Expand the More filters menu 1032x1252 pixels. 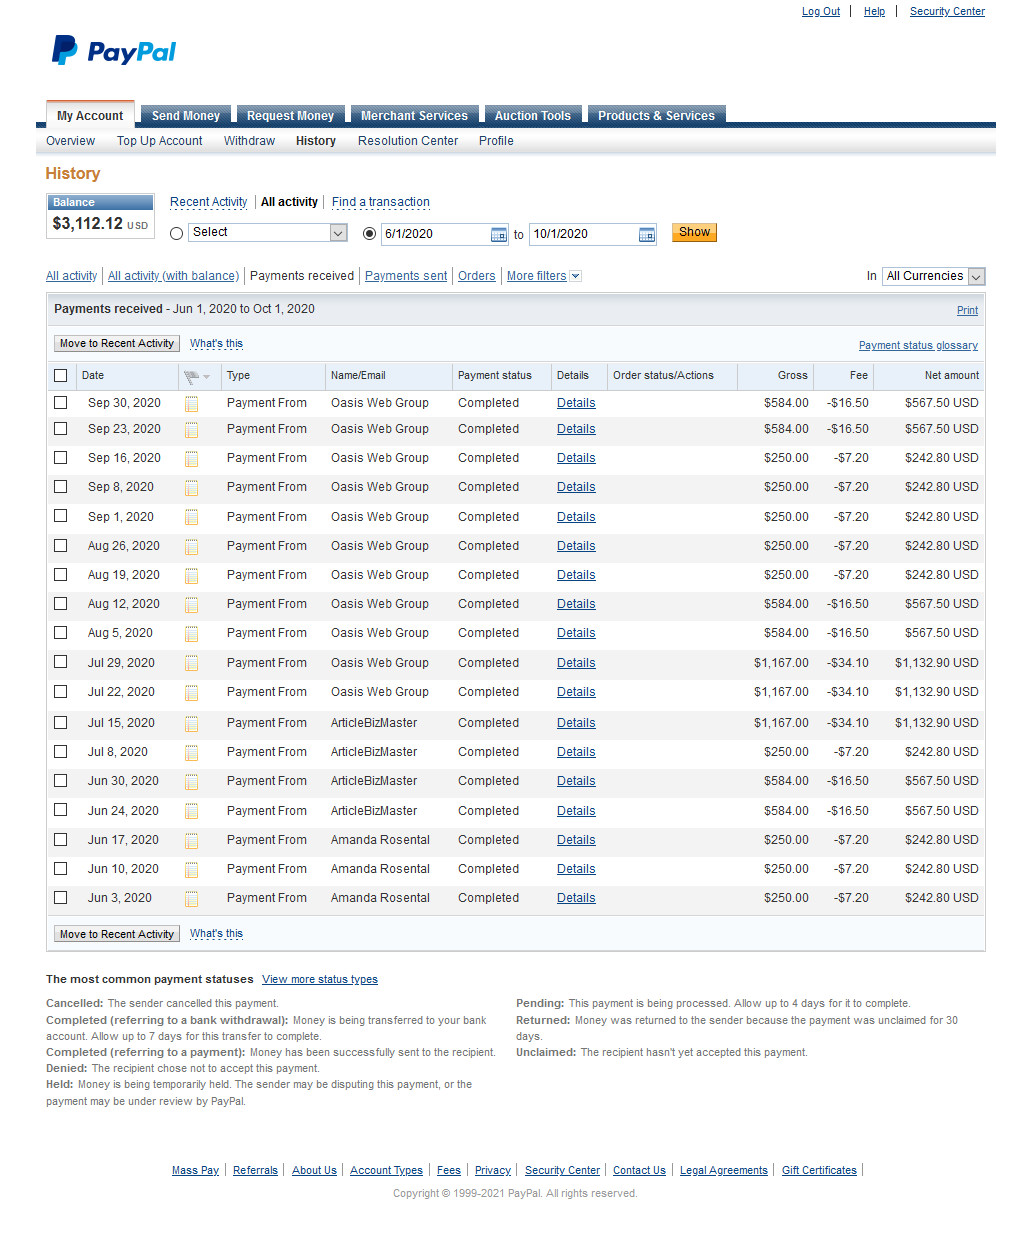pyautogui.click(x=544, y=276)
